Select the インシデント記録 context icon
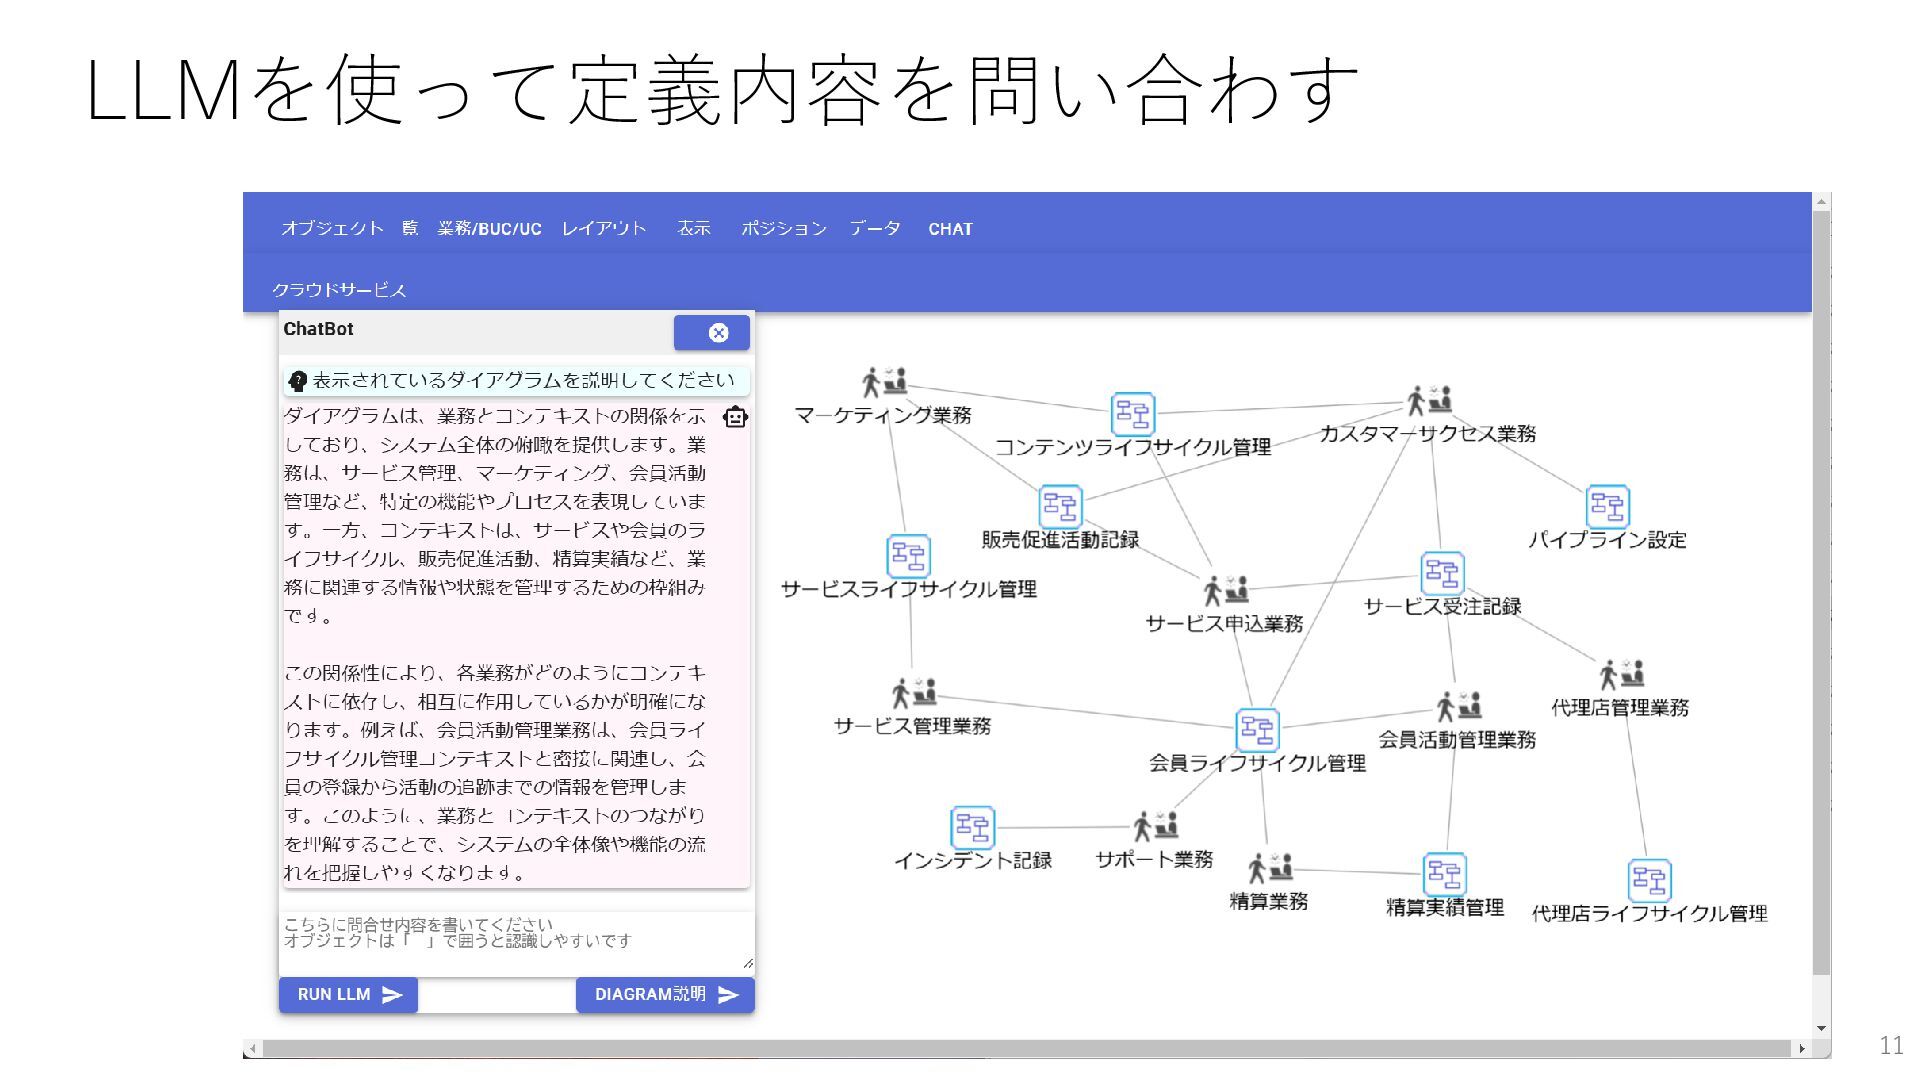This screenshot has width=1920, height=1080. (x=973, y=828)
